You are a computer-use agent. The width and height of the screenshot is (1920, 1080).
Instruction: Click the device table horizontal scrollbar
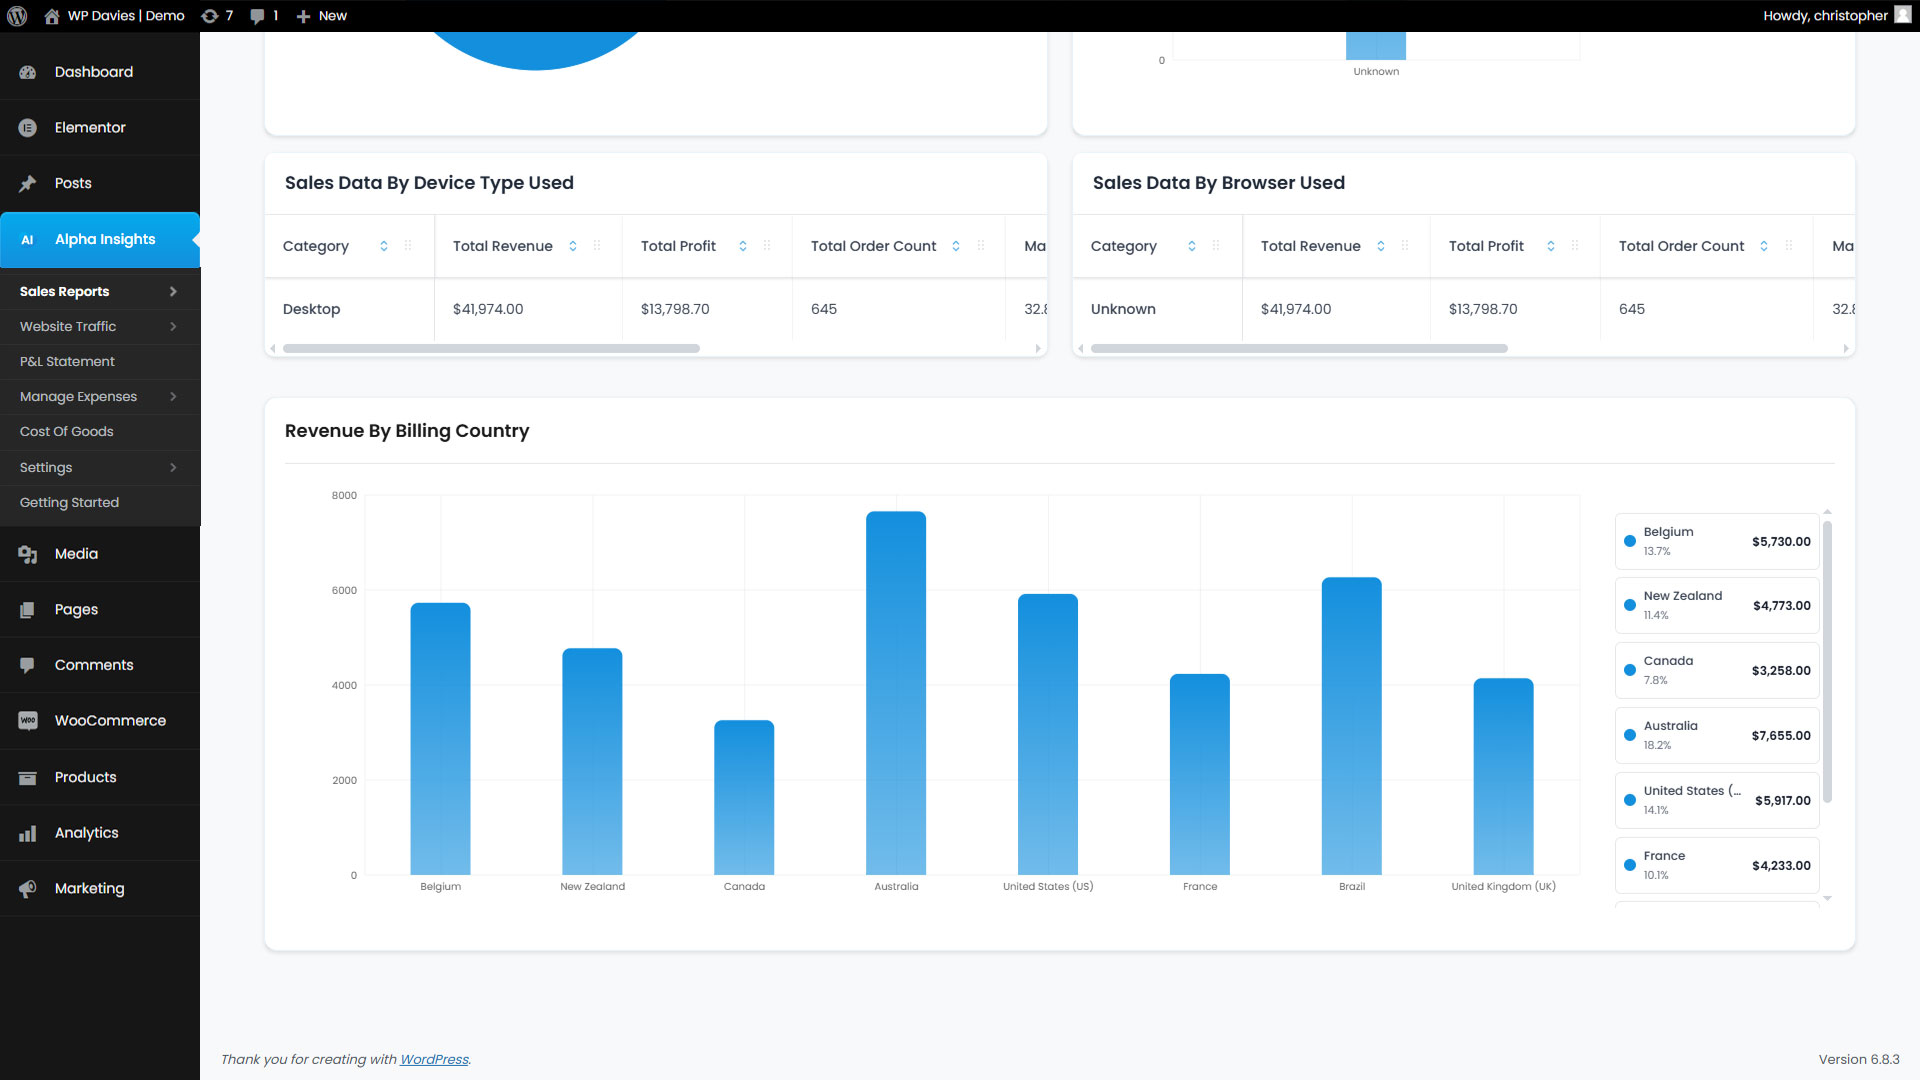491,349
